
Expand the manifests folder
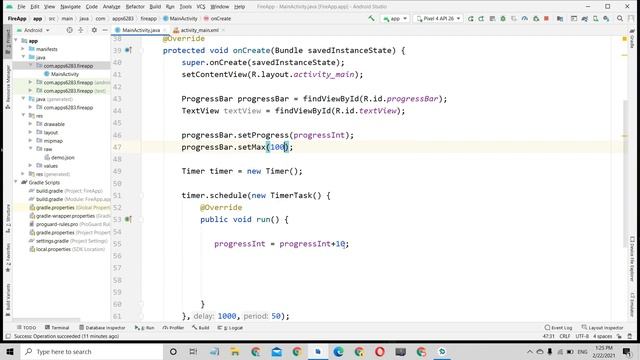pyautogui.click(x=23, y=49)
